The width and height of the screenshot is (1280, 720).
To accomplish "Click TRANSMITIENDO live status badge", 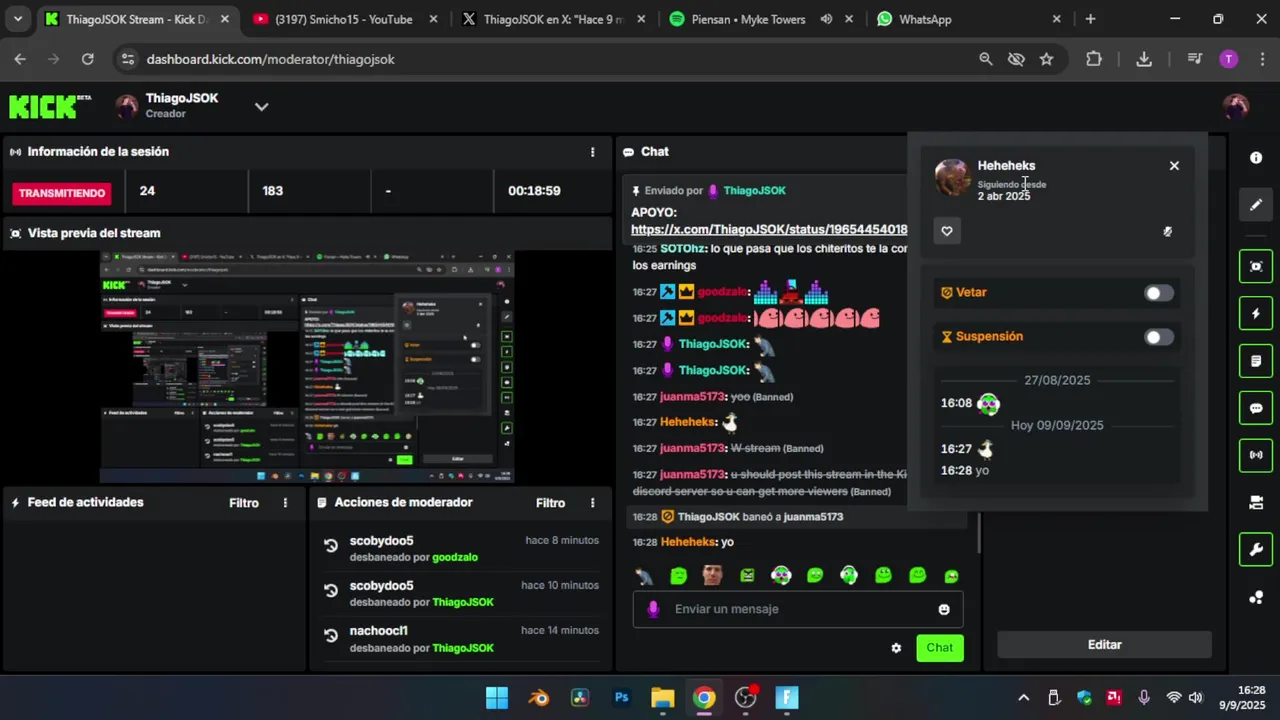I will coord(62,192).
